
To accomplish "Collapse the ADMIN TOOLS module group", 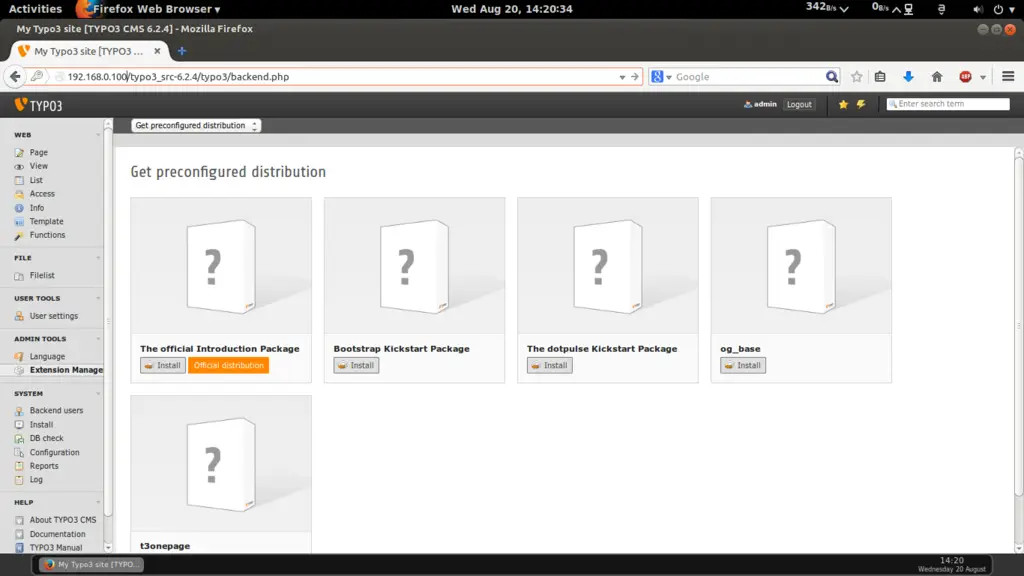I will tap(98, 339).
